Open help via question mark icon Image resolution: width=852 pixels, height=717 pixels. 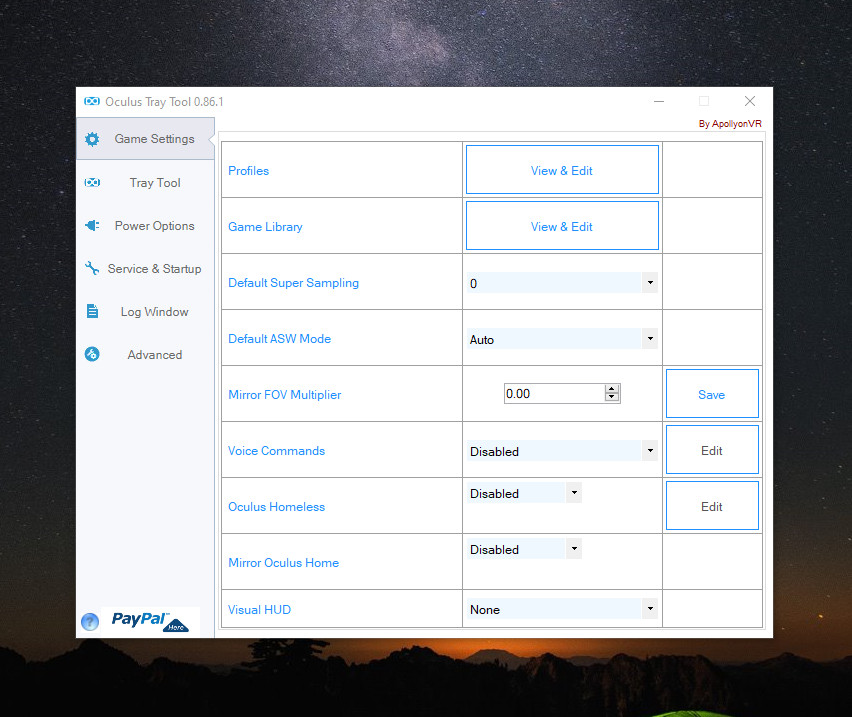pos(90,621)
